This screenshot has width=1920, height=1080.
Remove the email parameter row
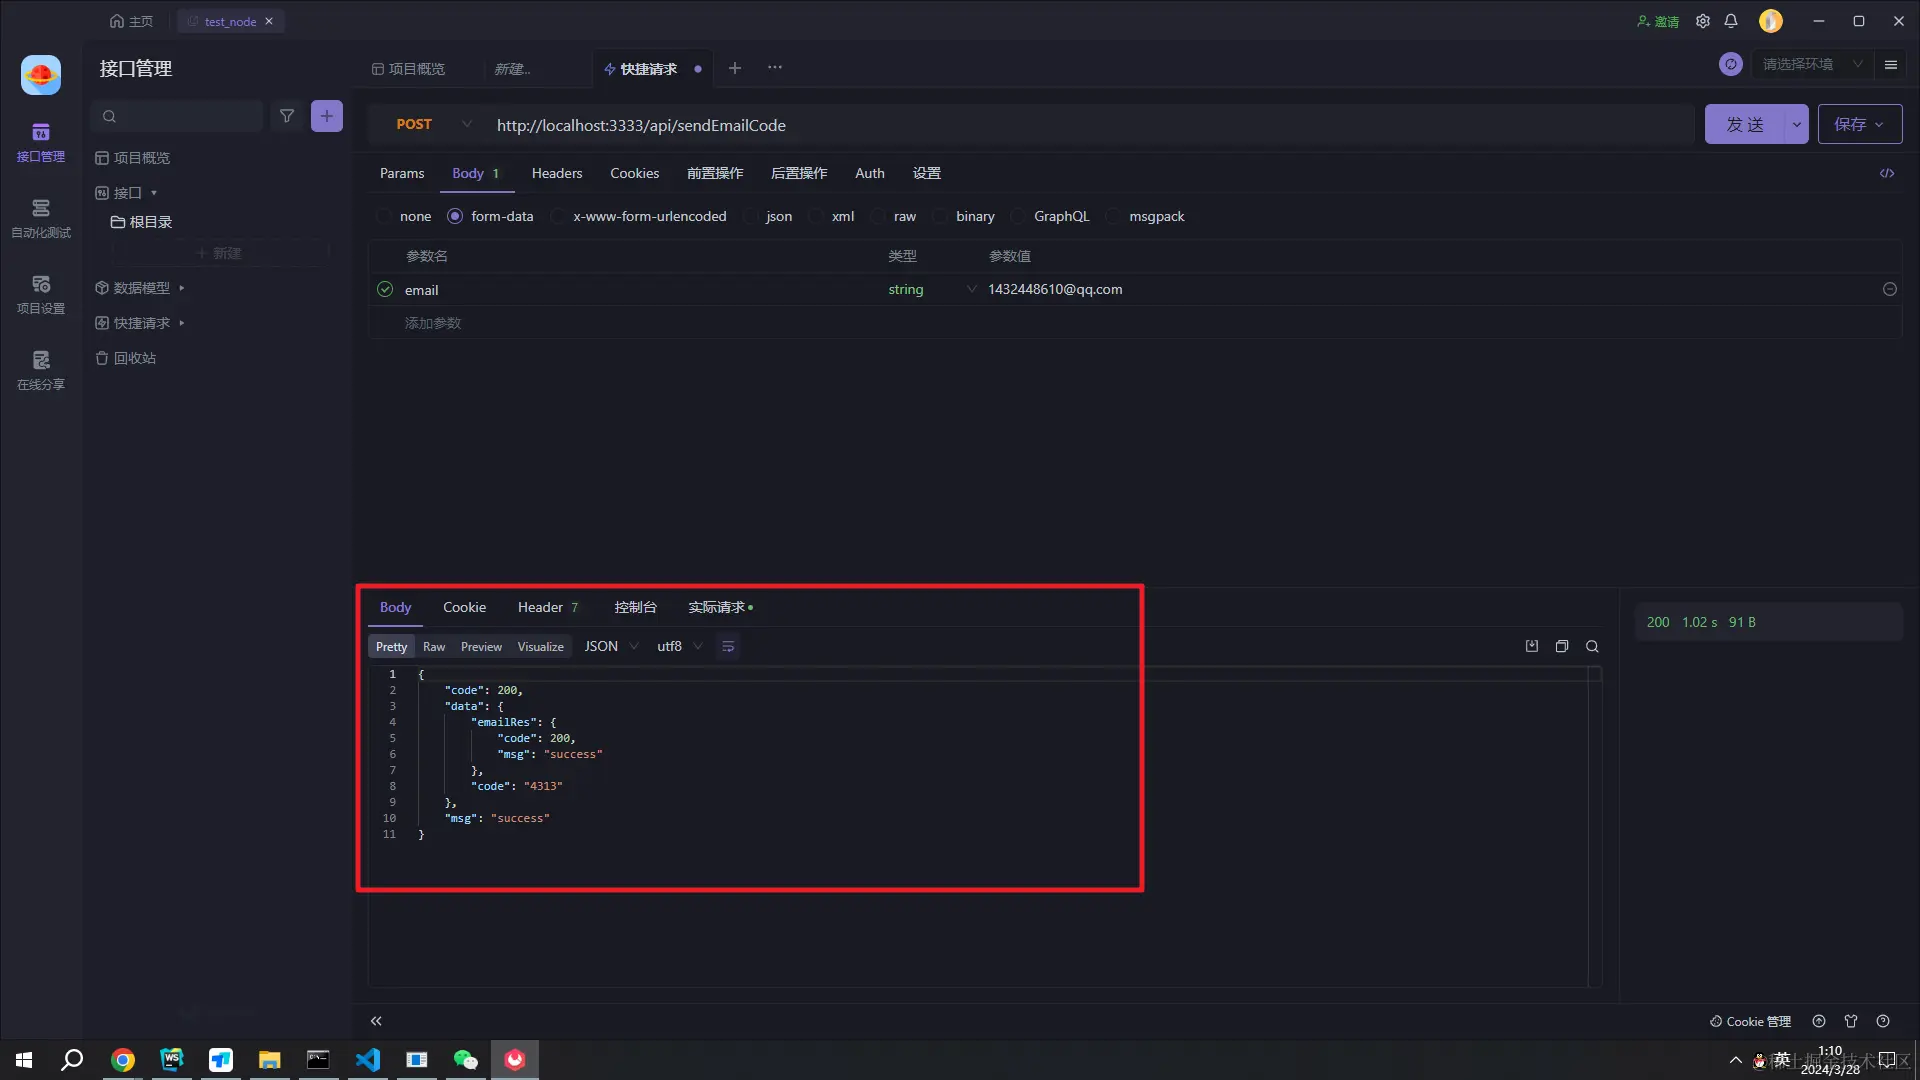(1890, 289)
